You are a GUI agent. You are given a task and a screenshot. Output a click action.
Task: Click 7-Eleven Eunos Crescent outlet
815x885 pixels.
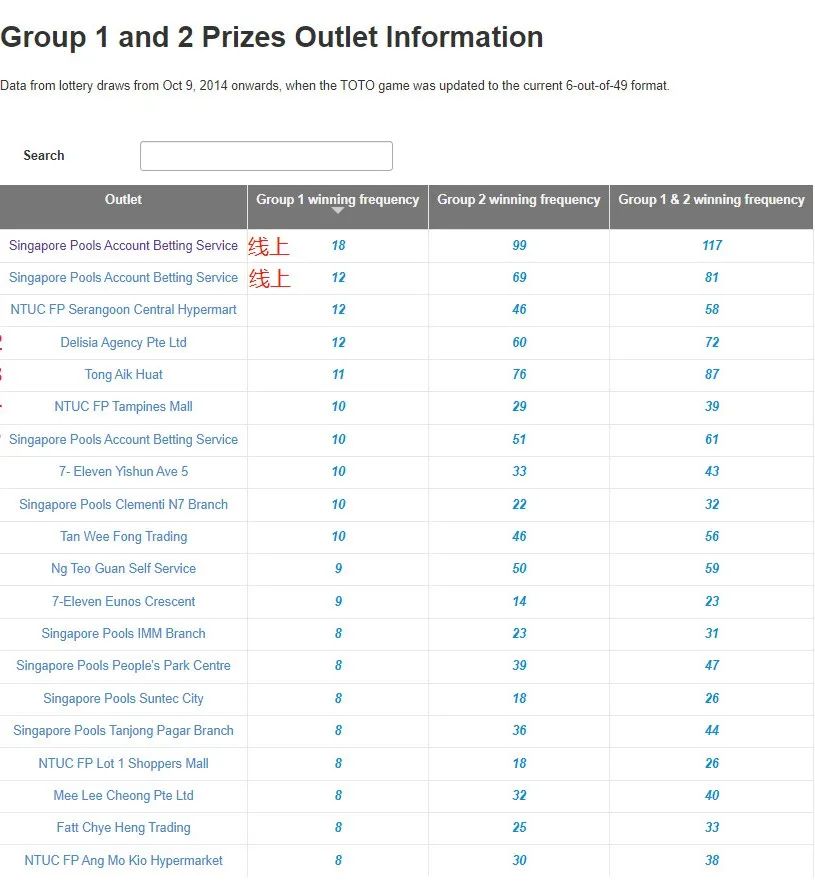123,602
